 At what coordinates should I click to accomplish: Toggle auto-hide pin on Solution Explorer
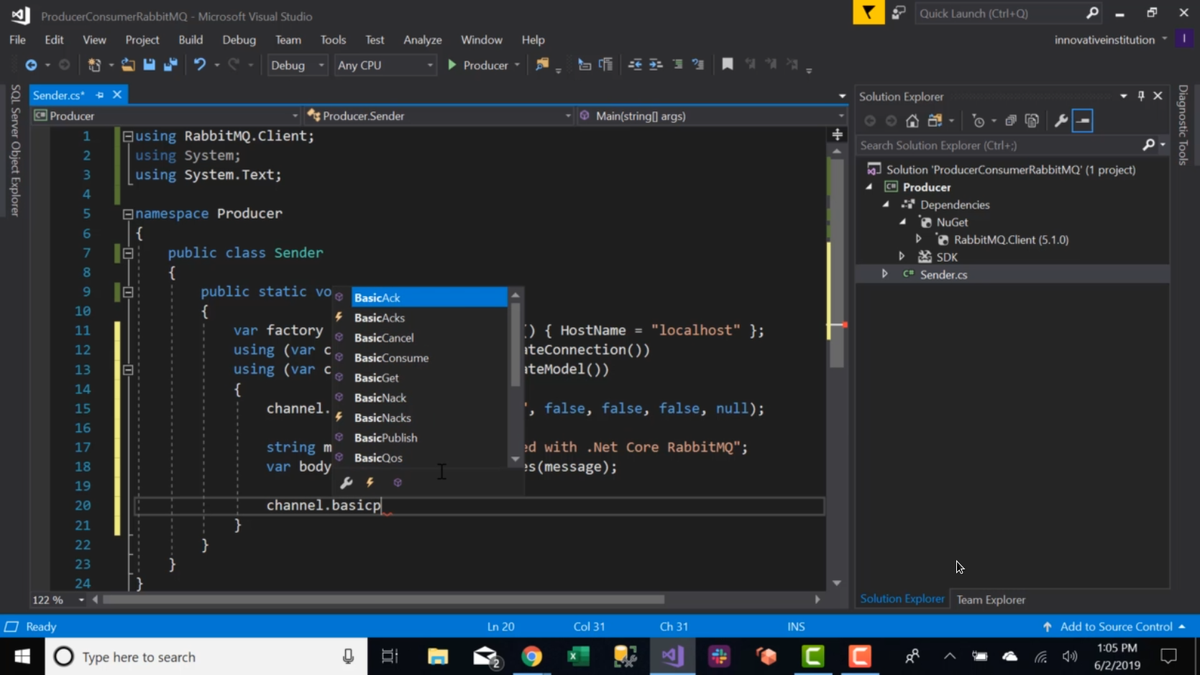click(x=1141, y=96)
